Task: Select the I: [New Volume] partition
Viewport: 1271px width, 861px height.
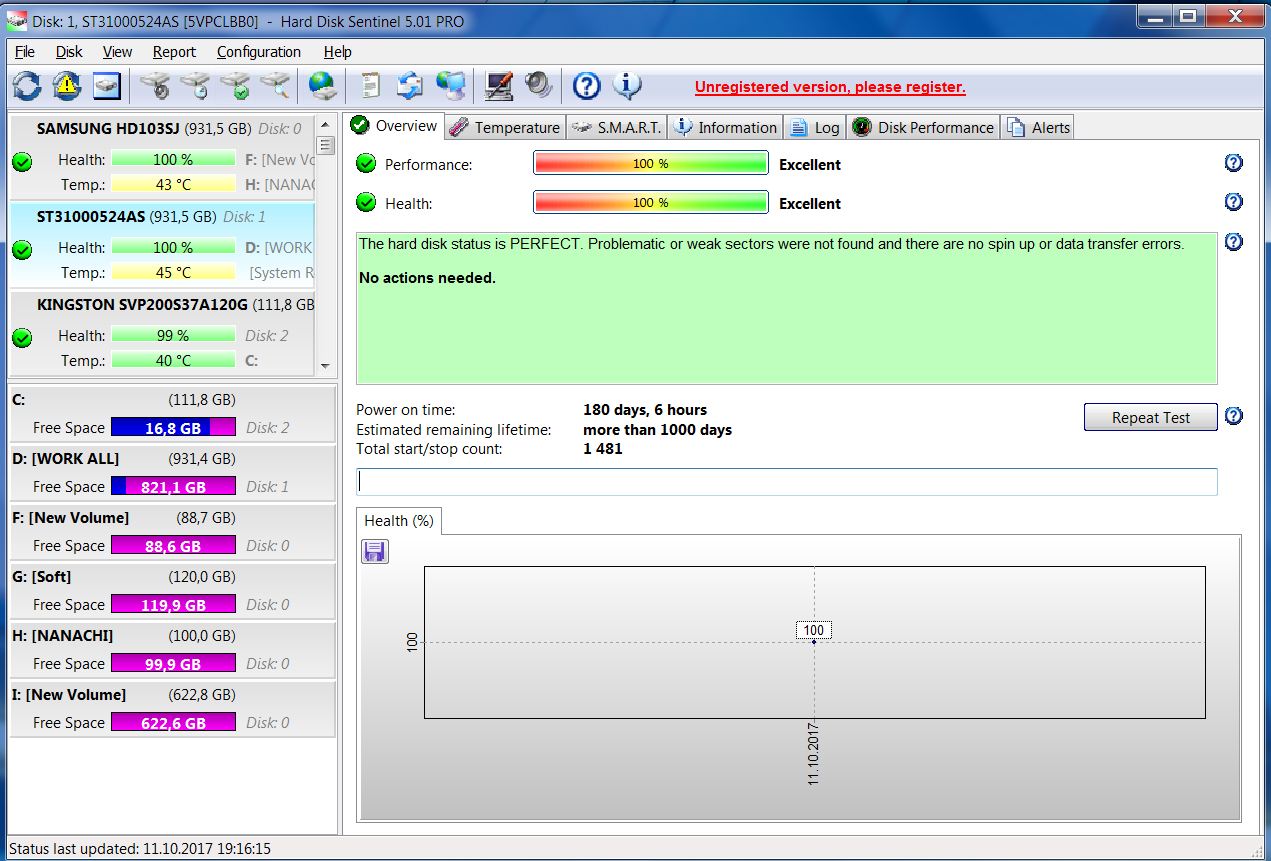Action: coord(172,708)
